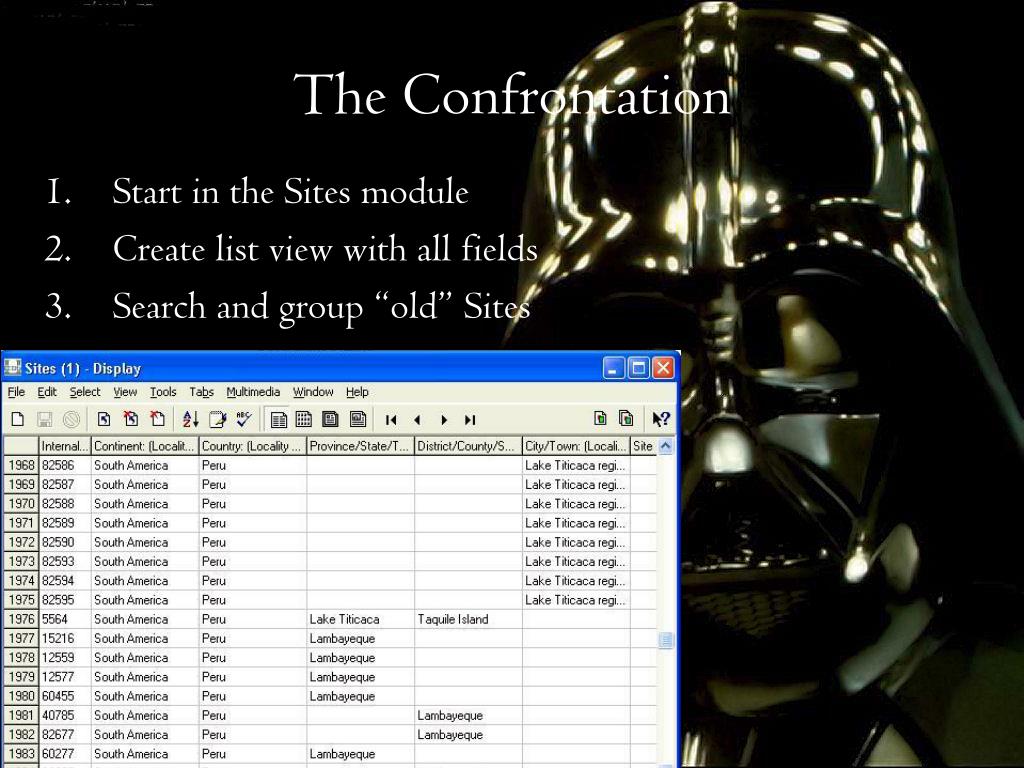Switch to List grid view icon
1024x768 pixels.
pyautogui.click(x=304, y=419)
